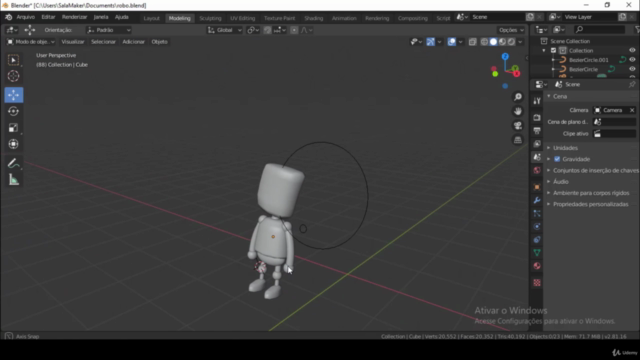640x360 pixels.
Task: Hide the Collection via its eye icon
Action: pyautogui.click(x=632, y=50)
